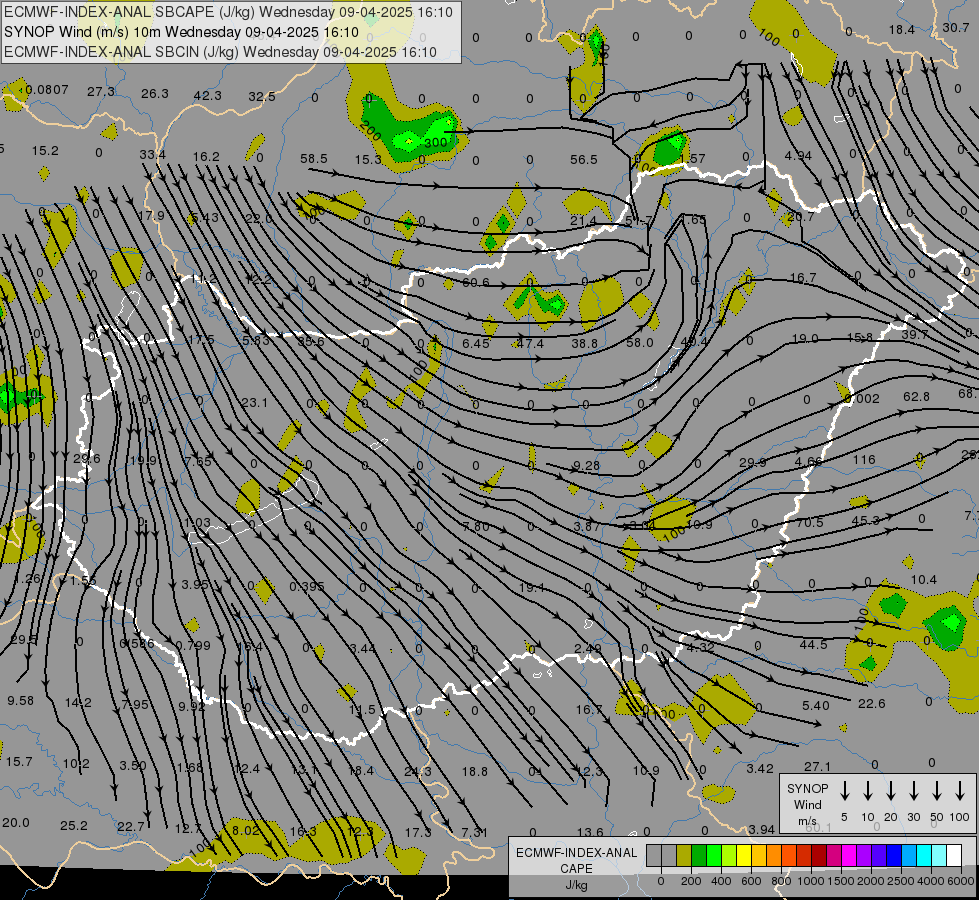Image resolution: width=979 pixels, height=900 pixels.
Task: Click the 100 m/s wind arrow in legend
Action: [x=960, y=791]
